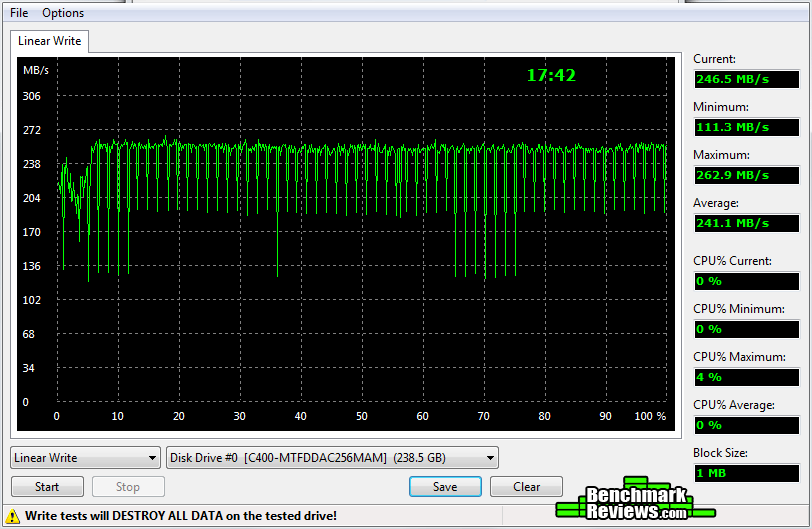
Task: Click the Block Size: label
Action: point(720,453)
